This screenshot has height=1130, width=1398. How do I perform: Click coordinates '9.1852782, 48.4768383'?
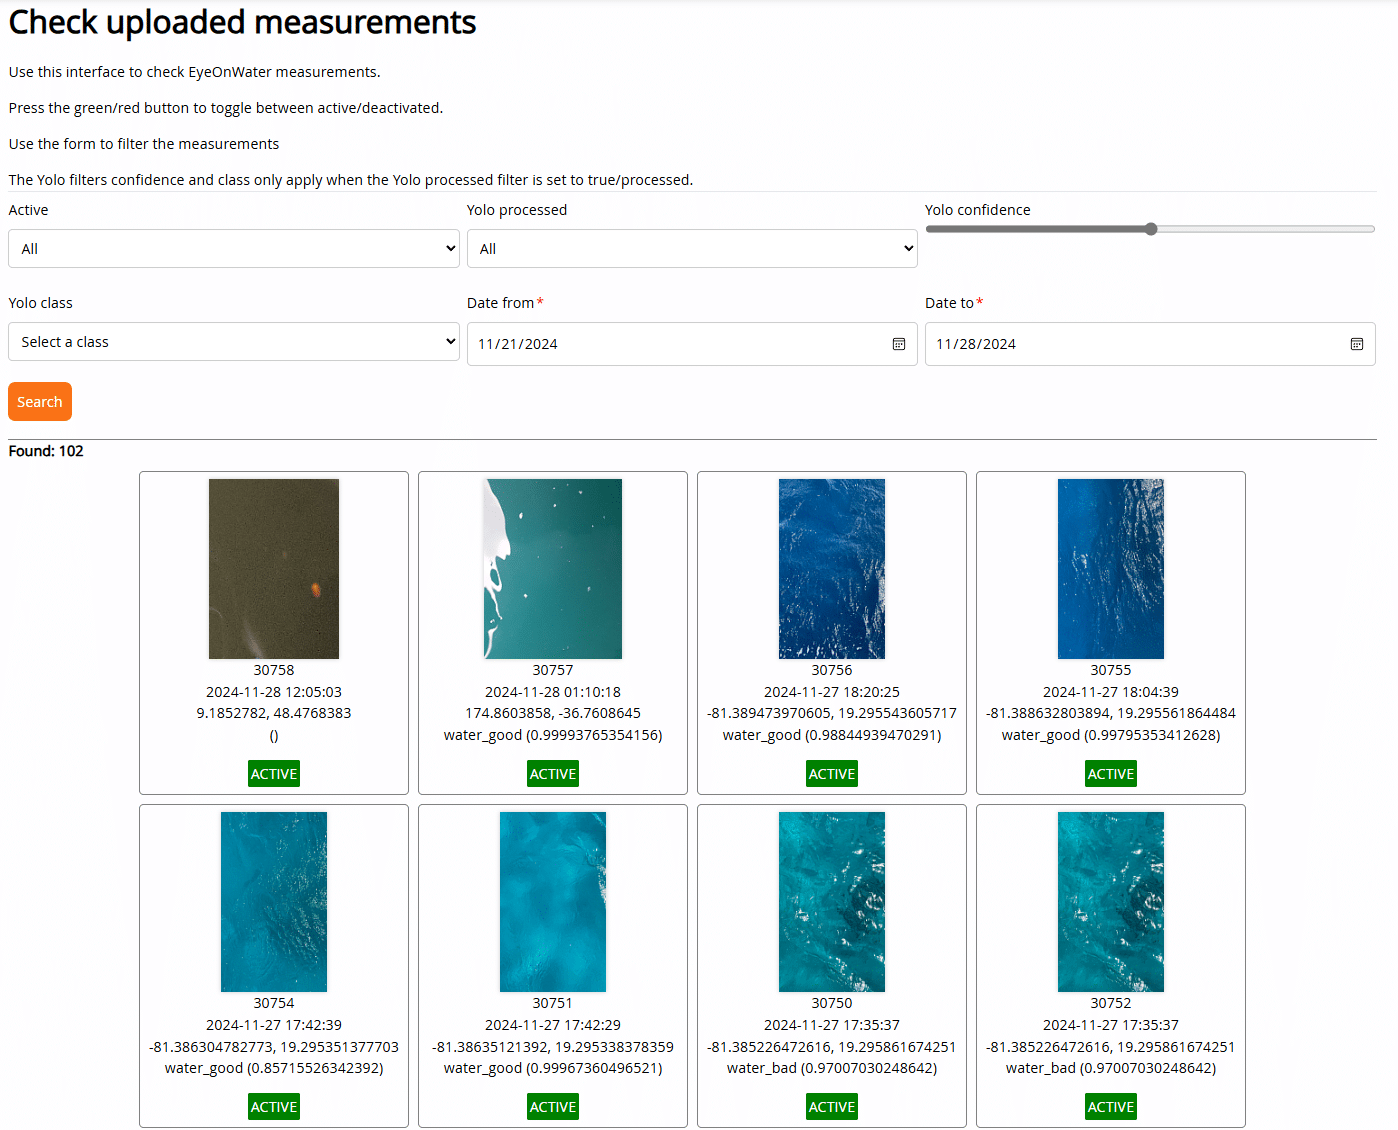click(x=274, y=713)
